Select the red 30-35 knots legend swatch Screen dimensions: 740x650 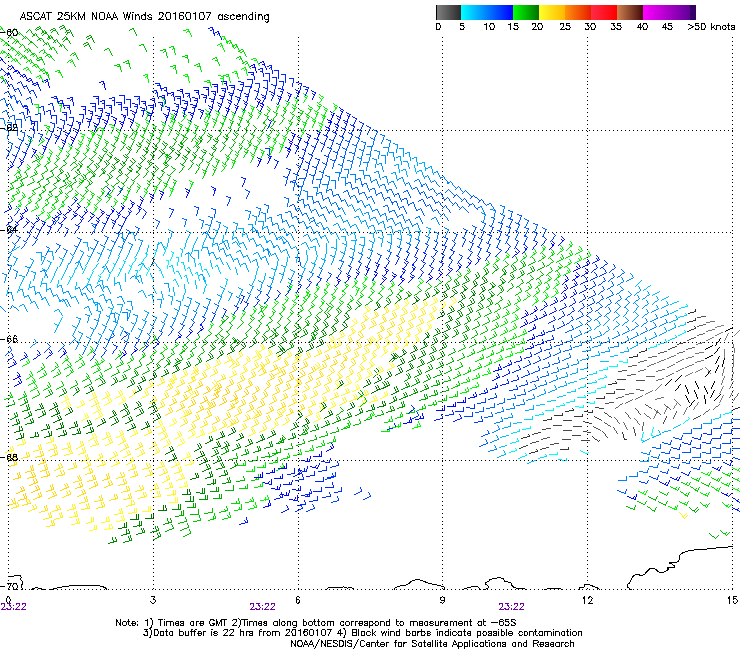pos(604,12)
